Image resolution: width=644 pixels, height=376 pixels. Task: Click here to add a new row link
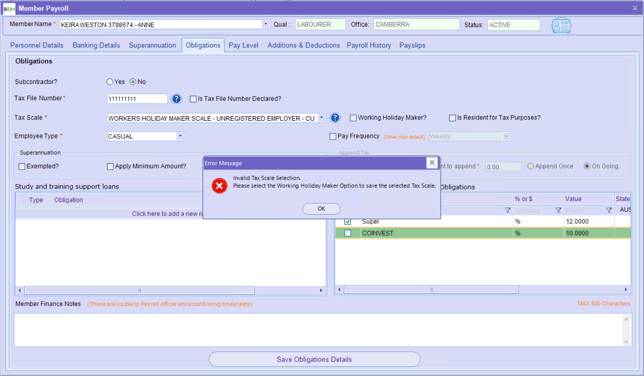point(167,214)
